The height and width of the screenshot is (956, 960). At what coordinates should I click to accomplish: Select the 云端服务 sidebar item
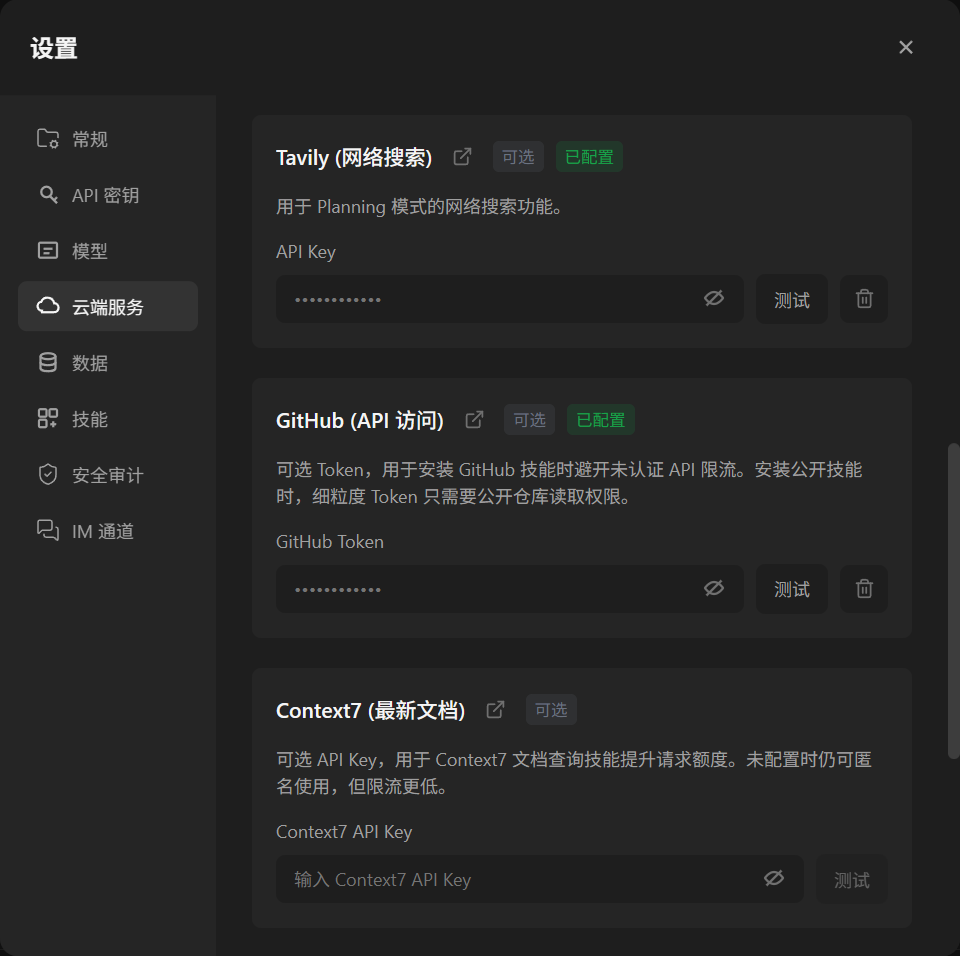(x=108, y=306)
